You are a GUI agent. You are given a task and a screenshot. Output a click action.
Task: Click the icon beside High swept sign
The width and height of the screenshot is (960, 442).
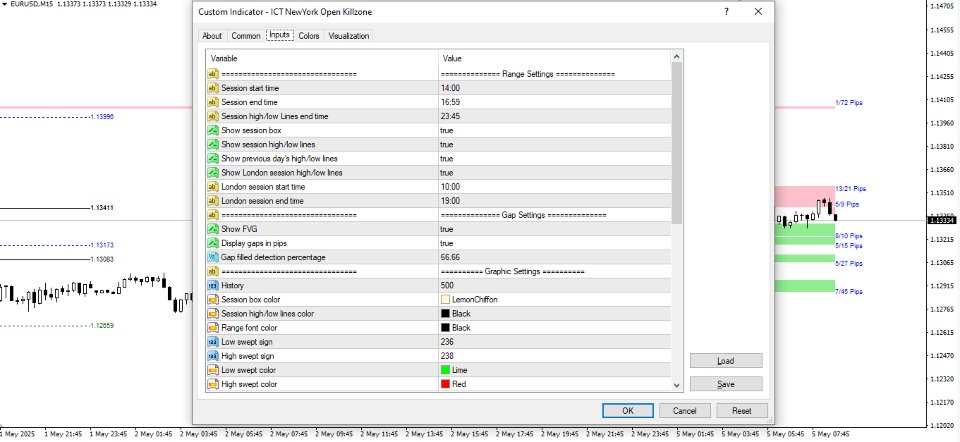213,356
